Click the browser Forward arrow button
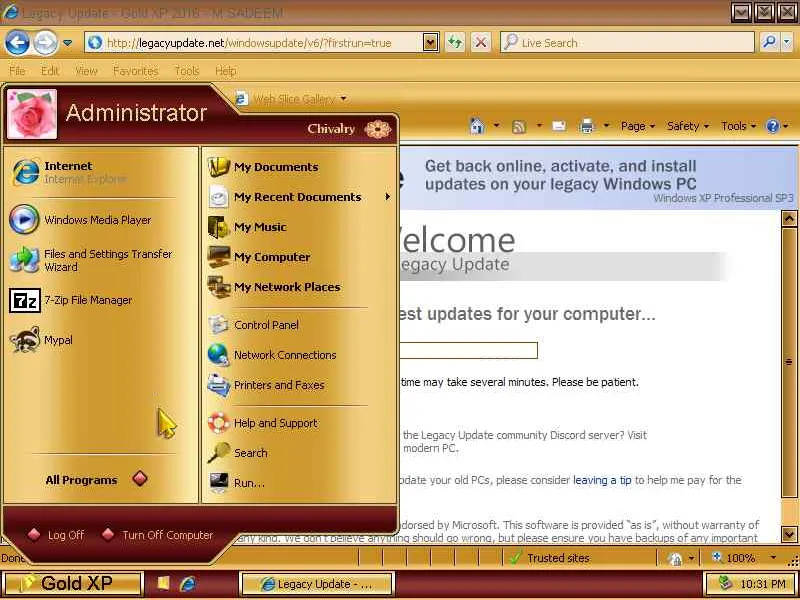The image size is (800, 600). click(45, 43)
